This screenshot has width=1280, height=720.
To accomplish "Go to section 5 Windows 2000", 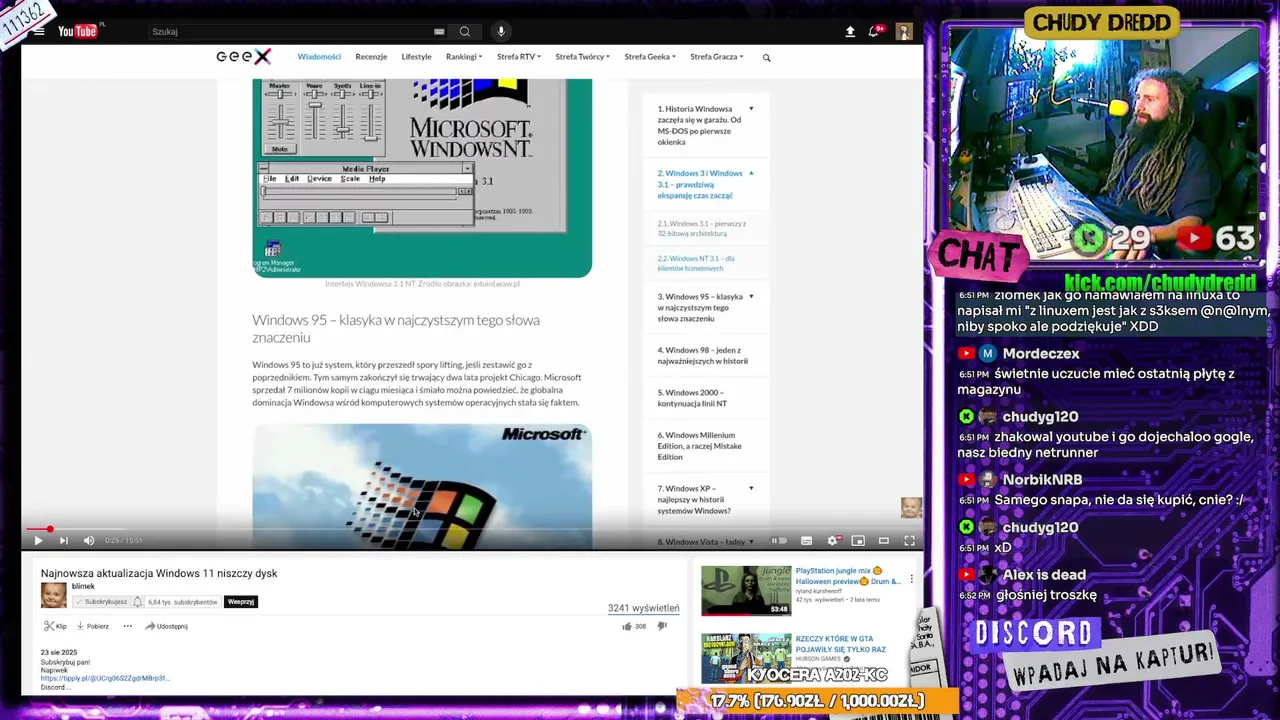I will click(693, 398).
